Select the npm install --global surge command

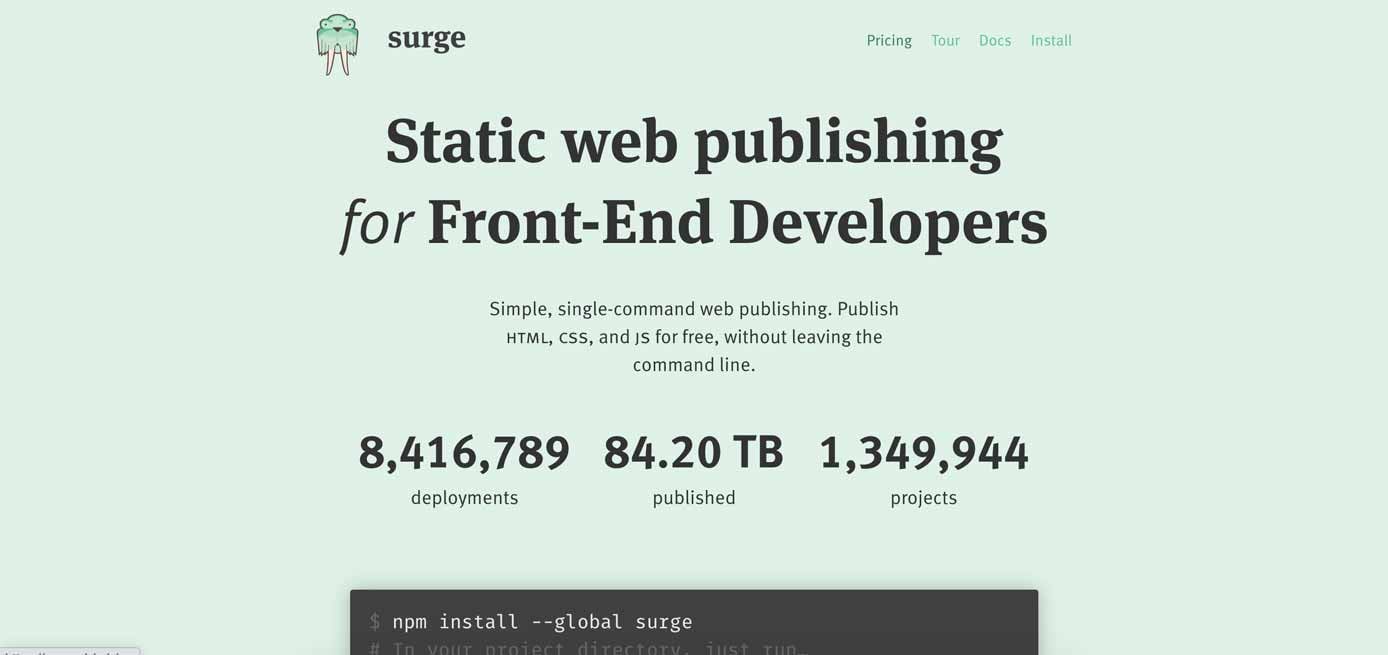543,621
